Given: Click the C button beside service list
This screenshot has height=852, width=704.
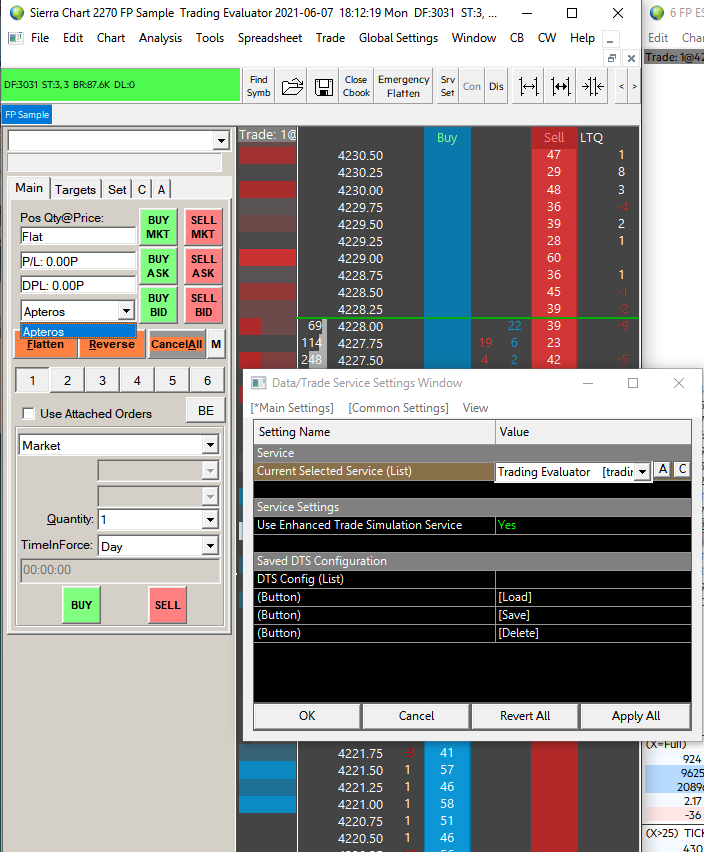Looking at the screenshot, I should [x=682, y=469].
